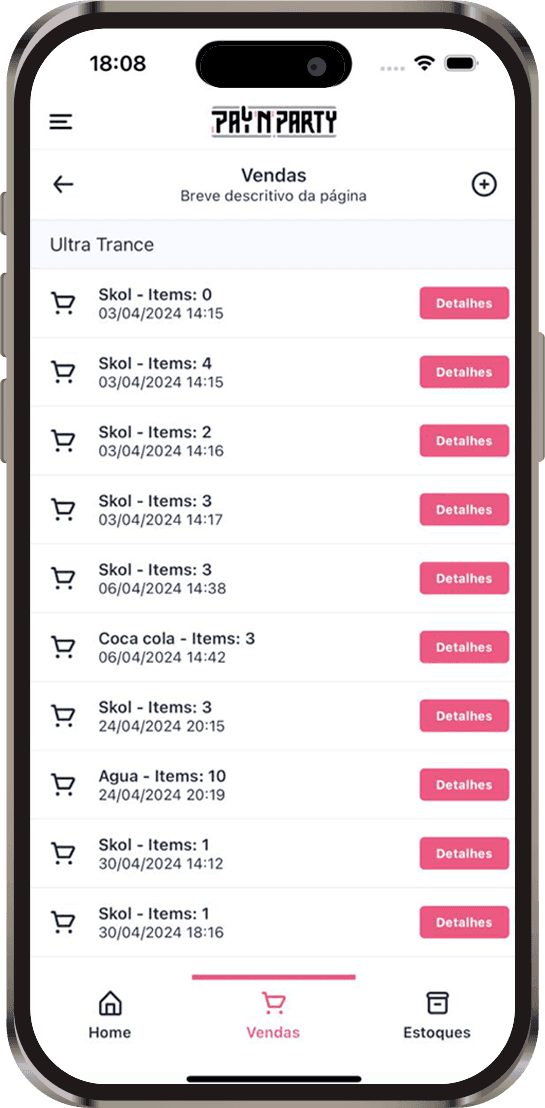Select the Vendas bottom tab
Screen dimensions: 545x1108
click(273, 1015)
